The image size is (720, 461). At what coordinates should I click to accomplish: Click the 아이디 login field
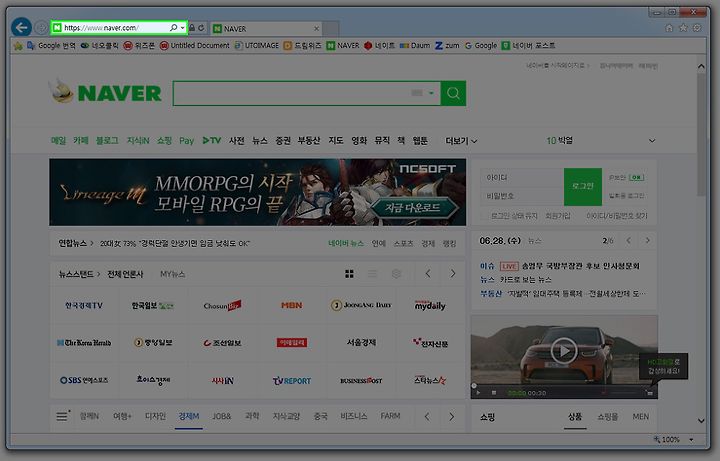[x=522, y=177]
